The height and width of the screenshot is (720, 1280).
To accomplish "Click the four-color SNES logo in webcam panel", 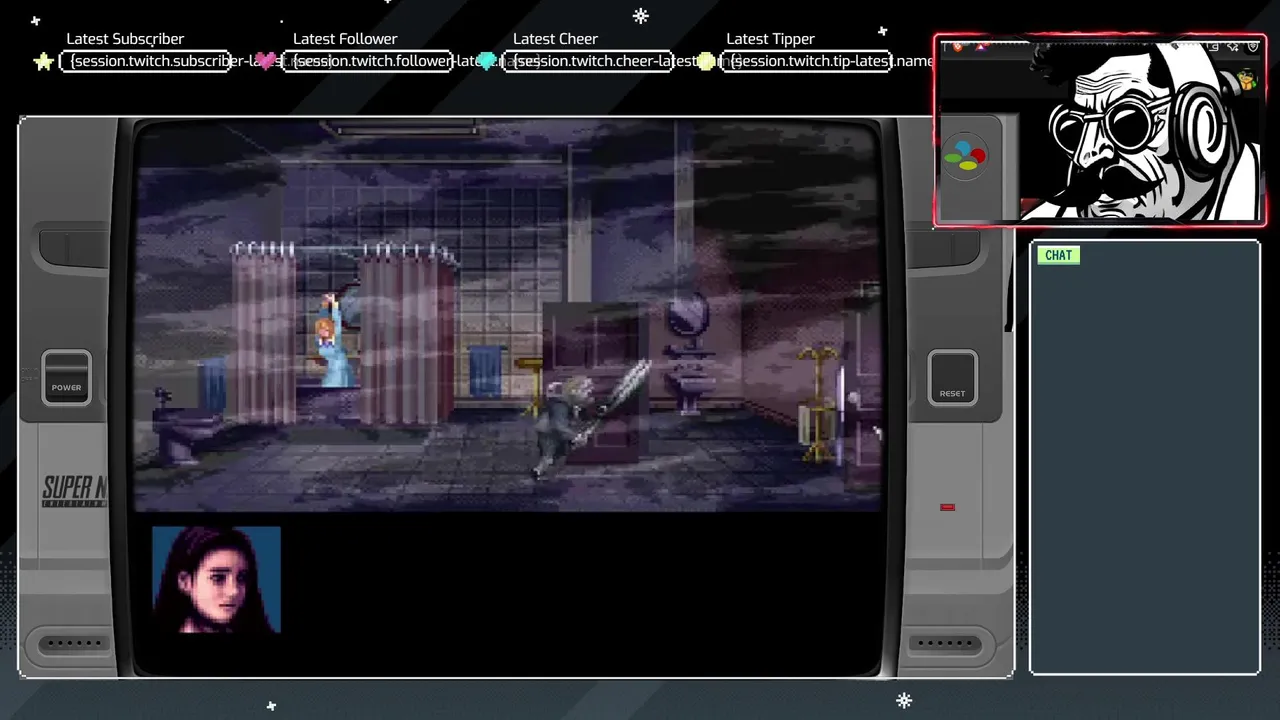I will pyautogui.click(x=966, y=158).
